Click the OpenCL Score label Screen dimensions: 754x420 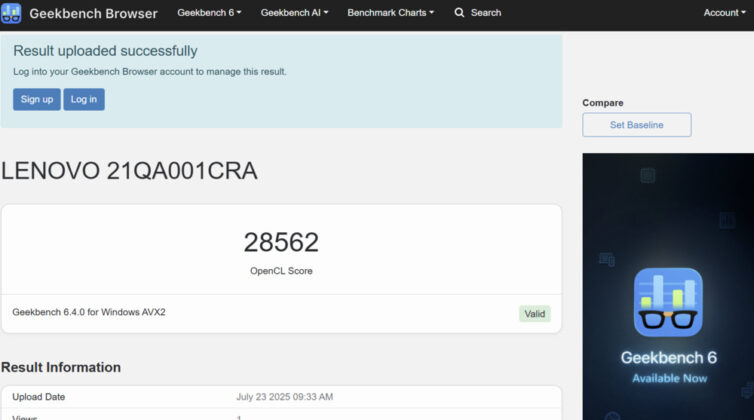(281, 271)
